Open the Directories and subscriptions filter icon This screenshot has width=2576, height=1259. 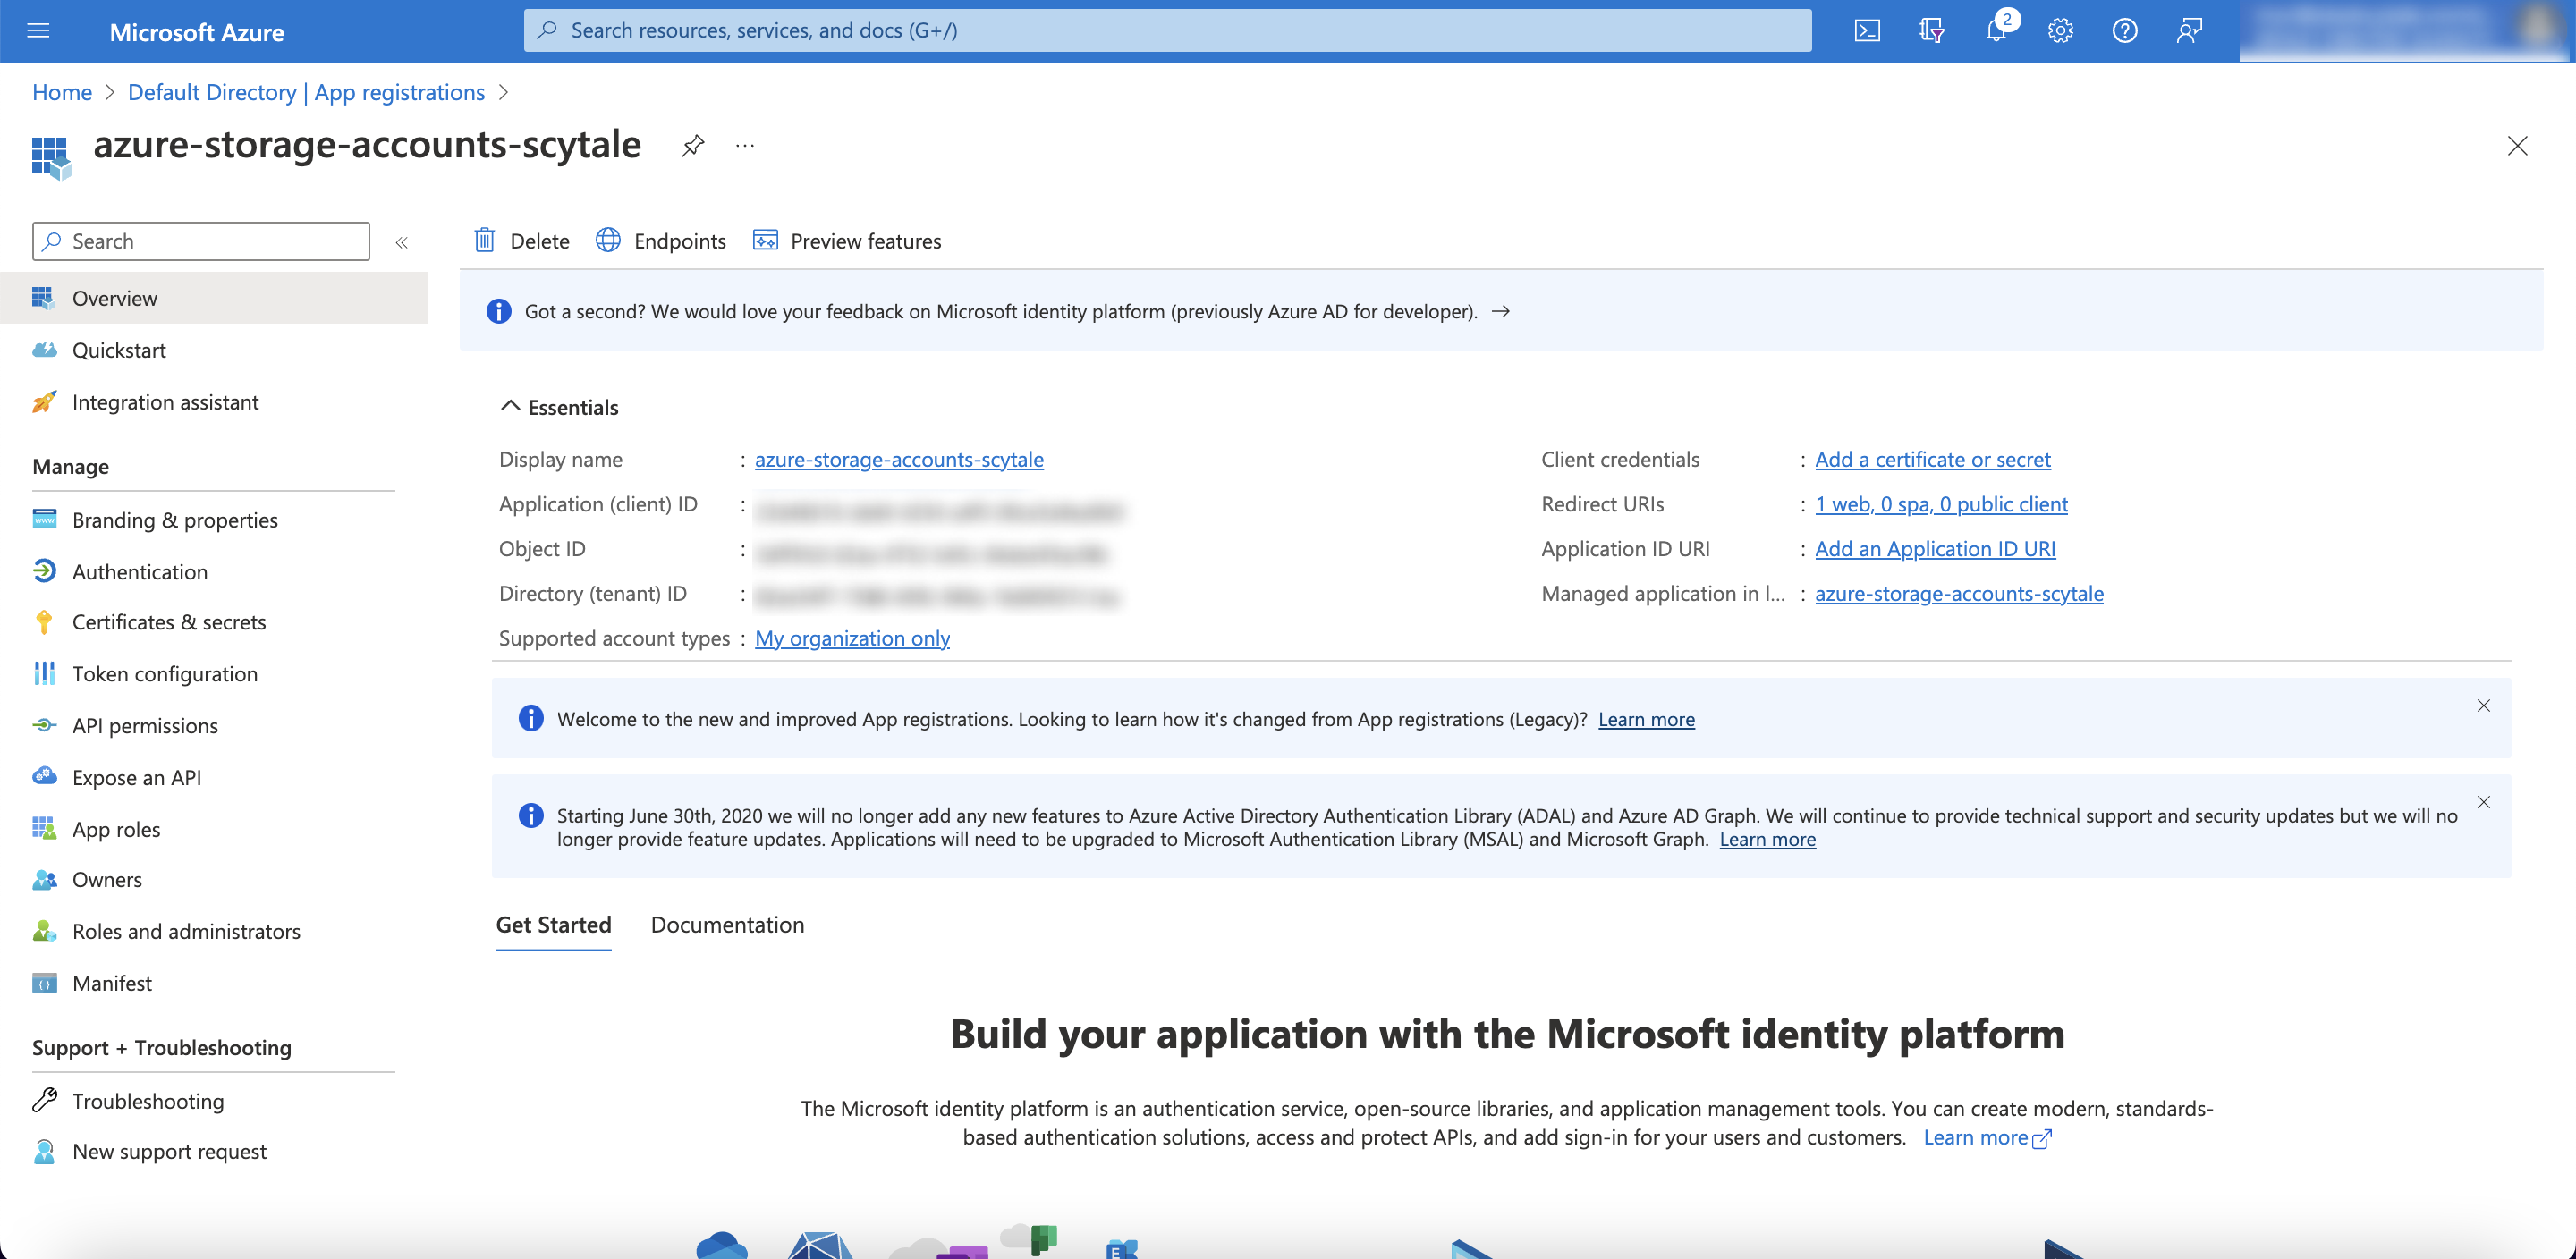1931,30
